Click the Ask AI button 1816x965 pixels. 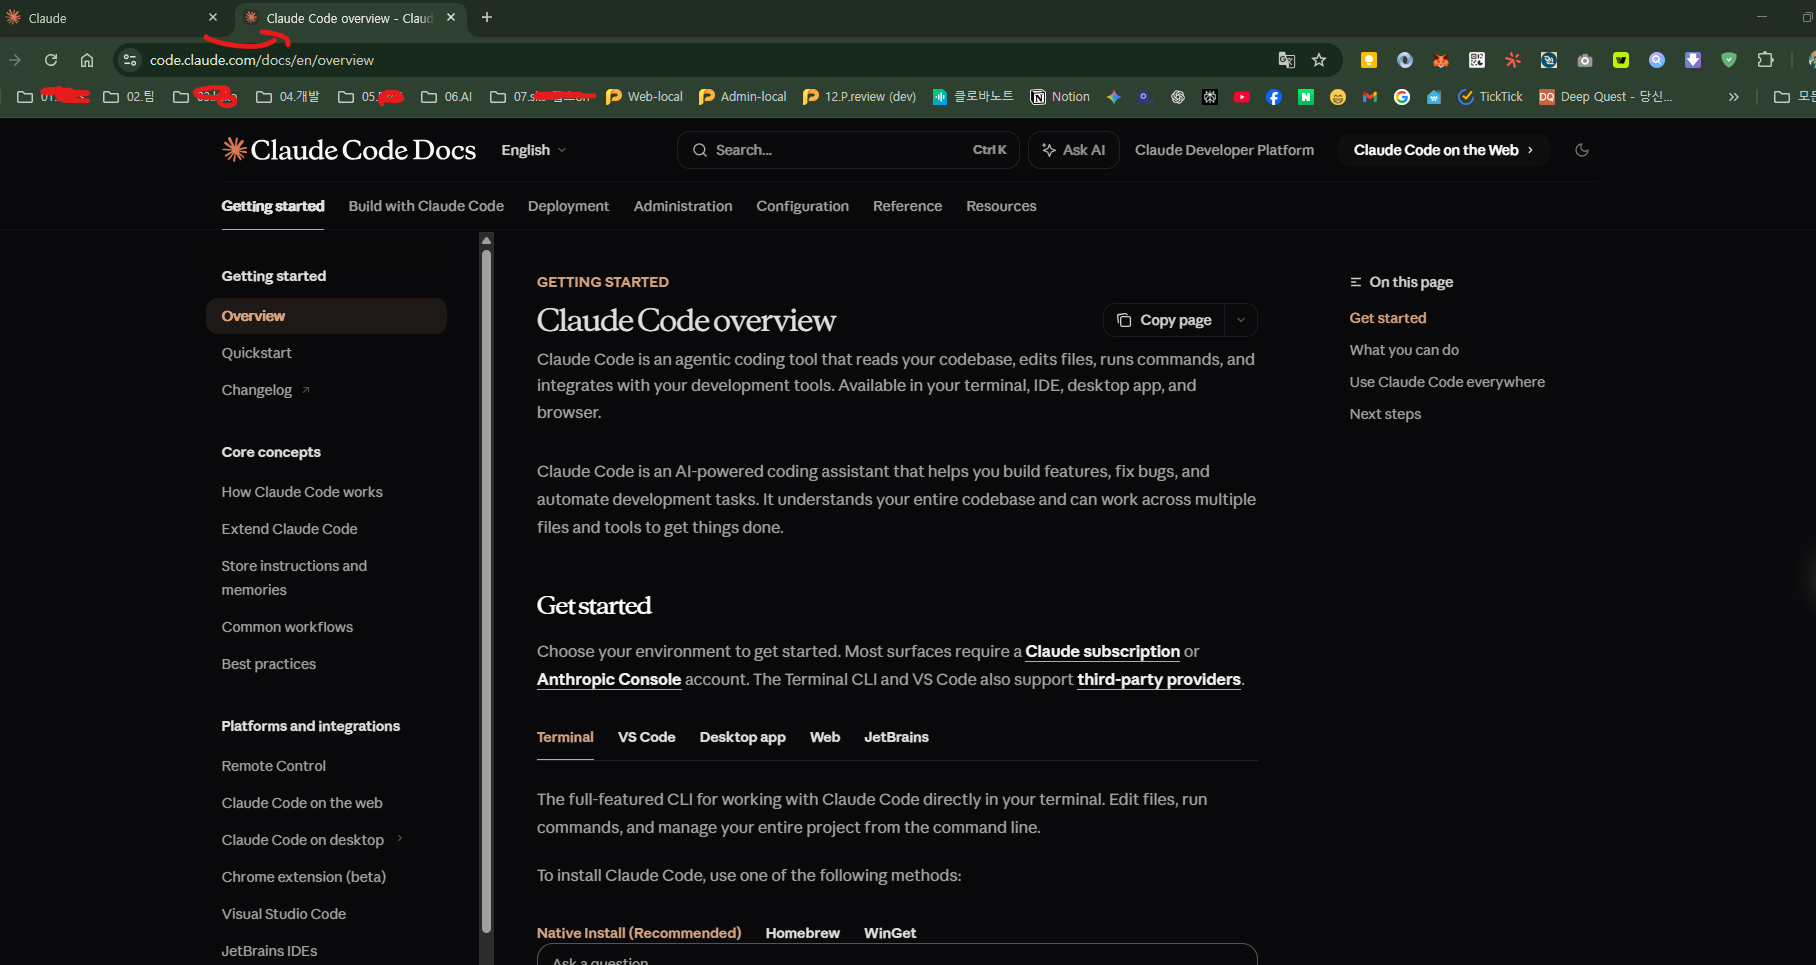pyautogui.click(x=1074, y=150)
